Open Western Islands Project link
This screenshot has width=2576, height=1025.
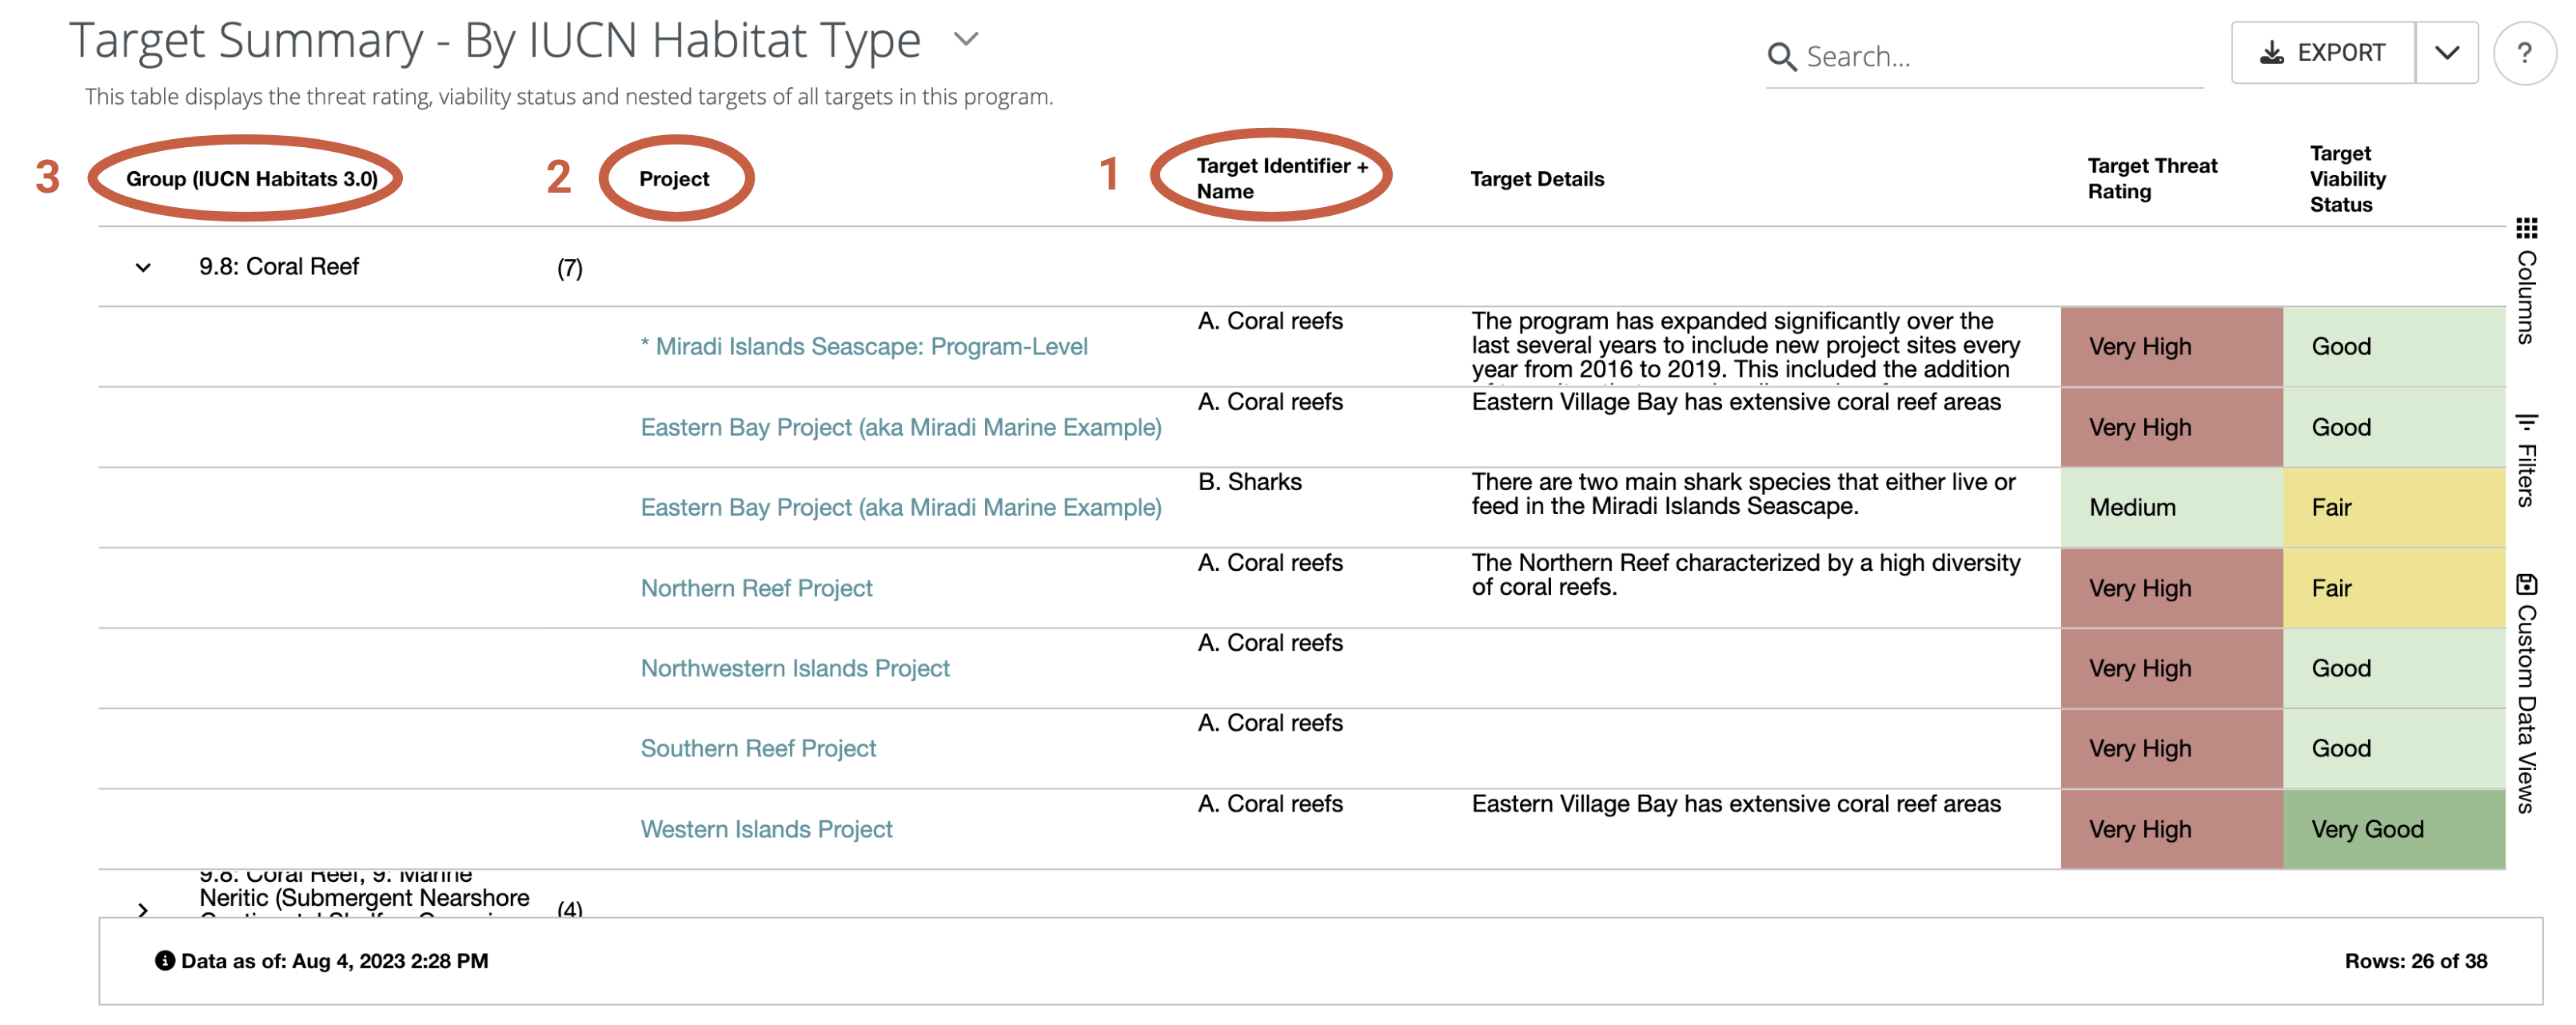pos(766,829)
